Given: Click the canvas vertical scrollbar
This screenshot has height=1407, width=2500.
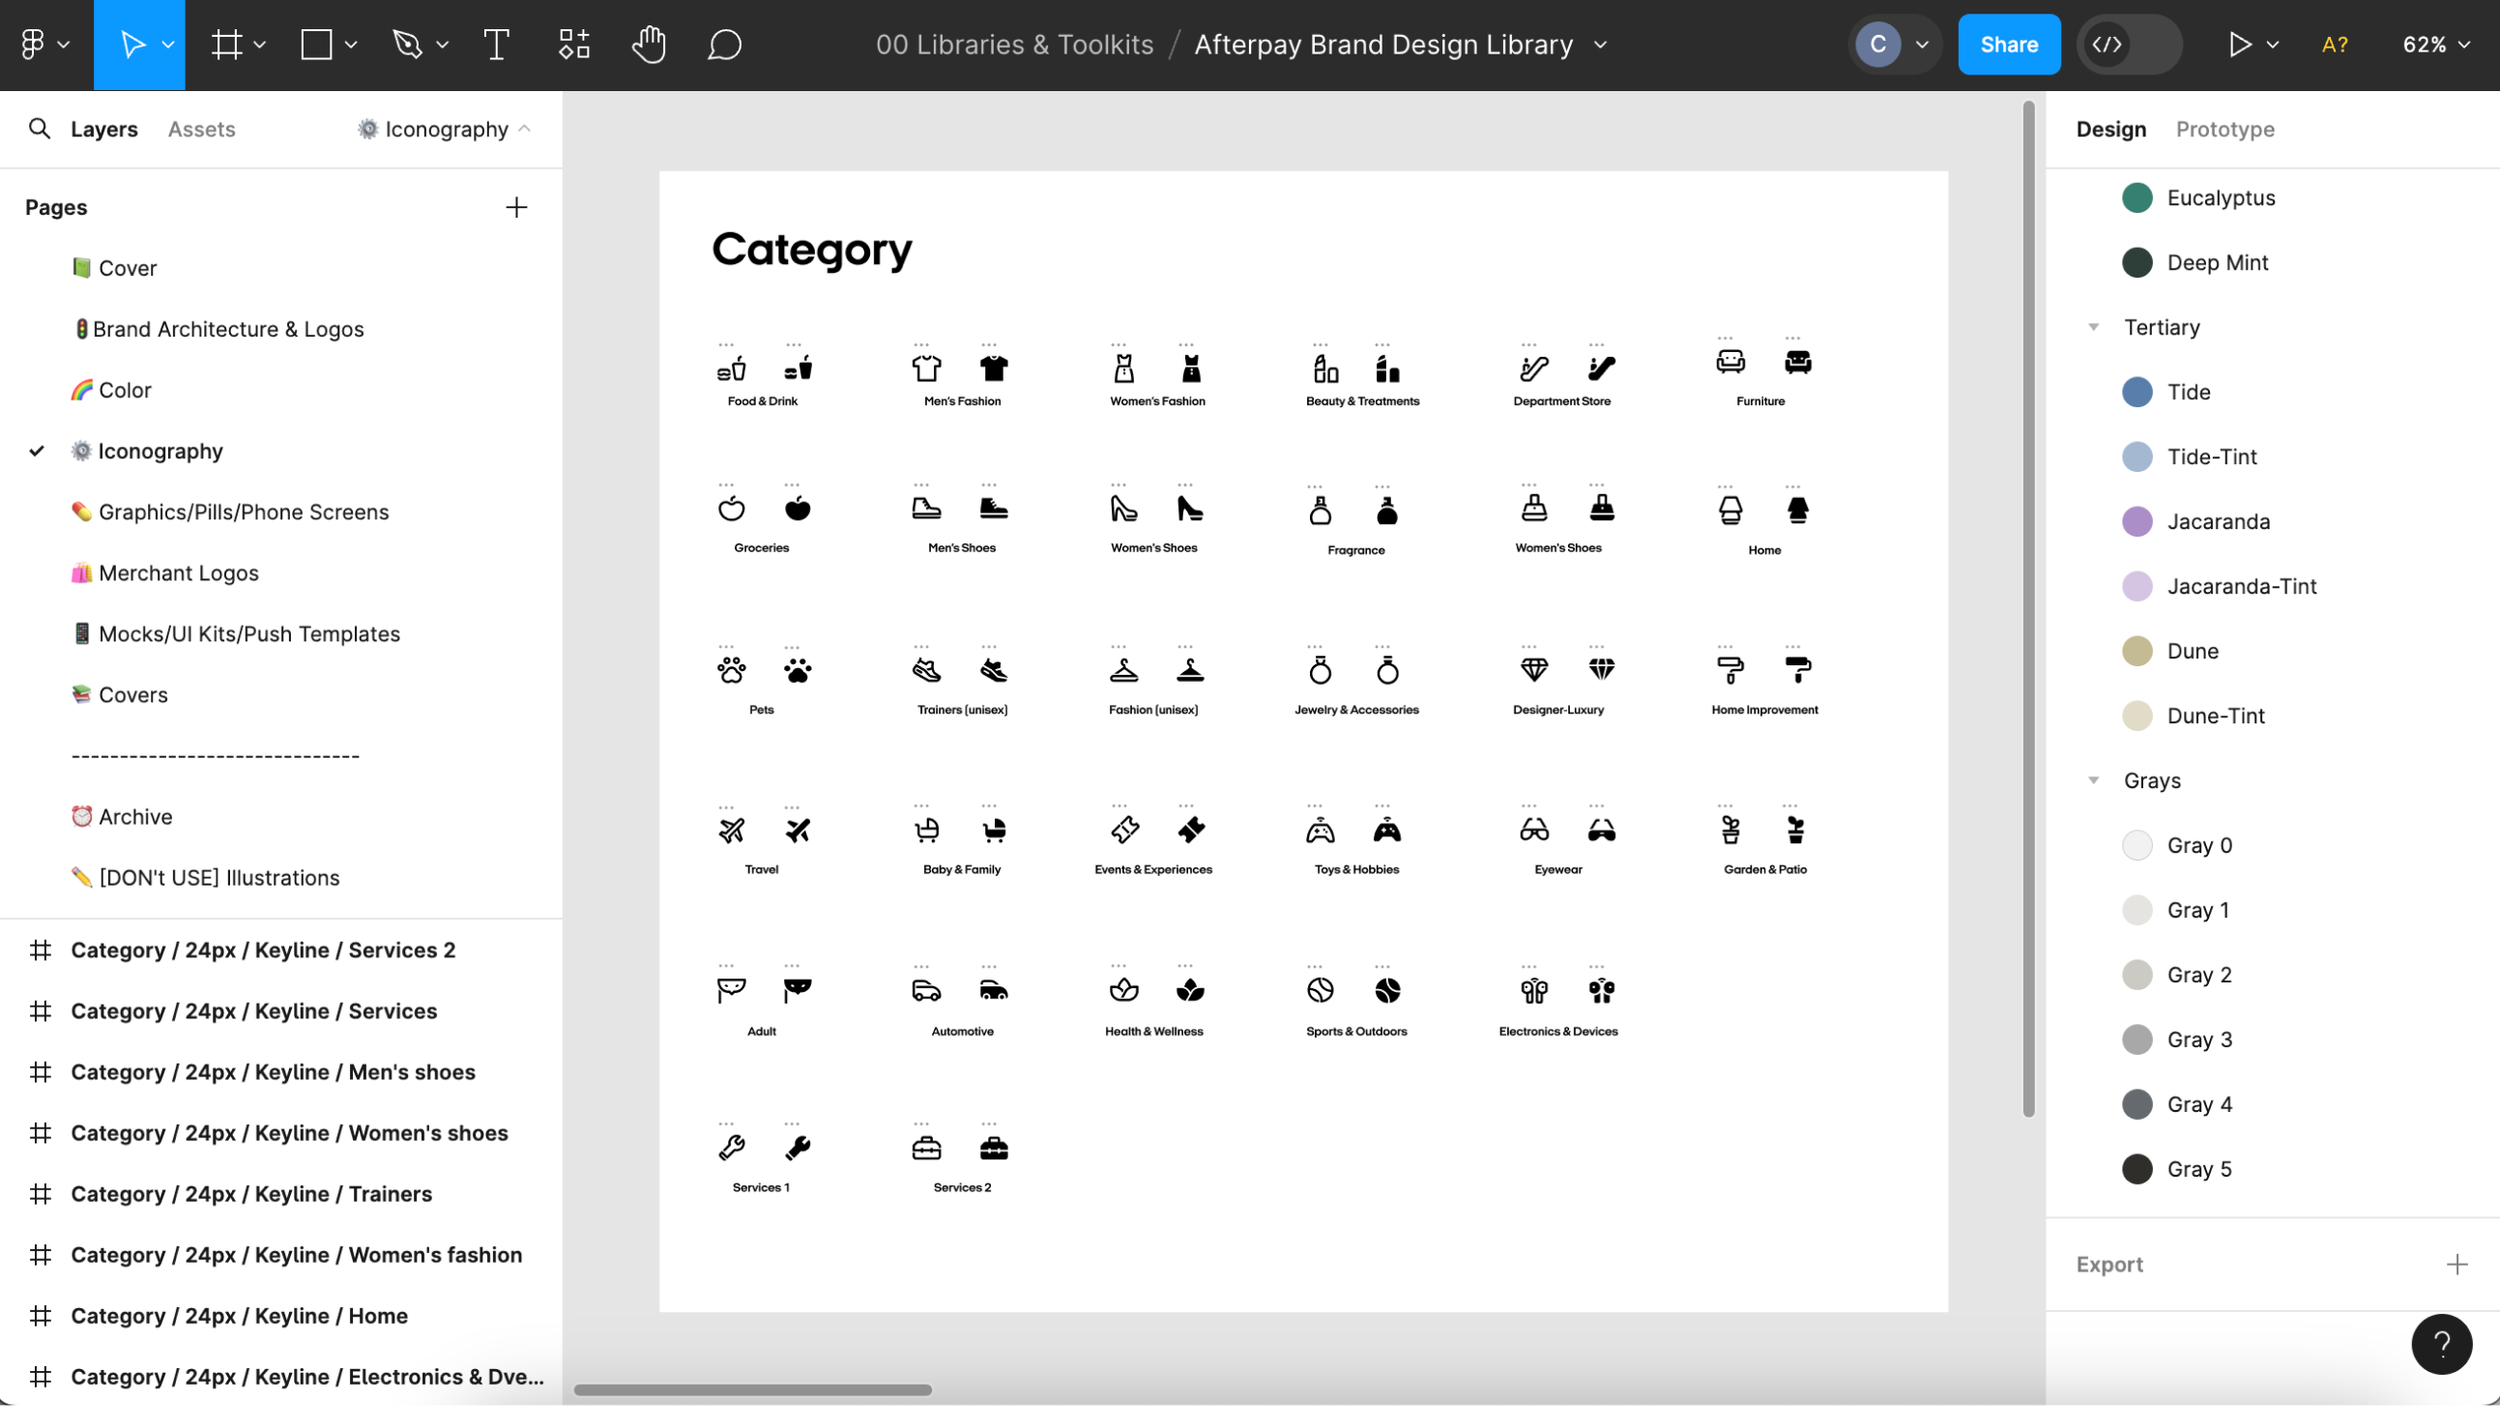Looking at the screenshot, I should 2027,610.
